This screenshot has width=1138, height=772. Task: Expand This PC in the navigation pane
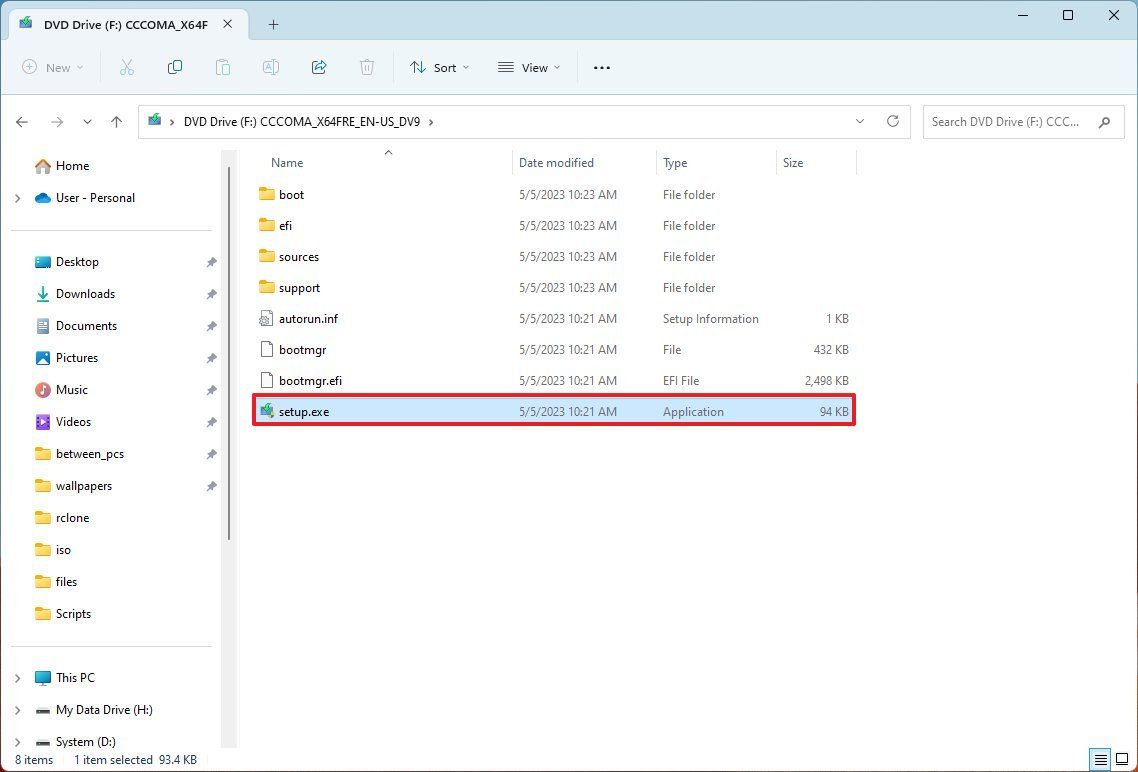[x=18, y=677]
